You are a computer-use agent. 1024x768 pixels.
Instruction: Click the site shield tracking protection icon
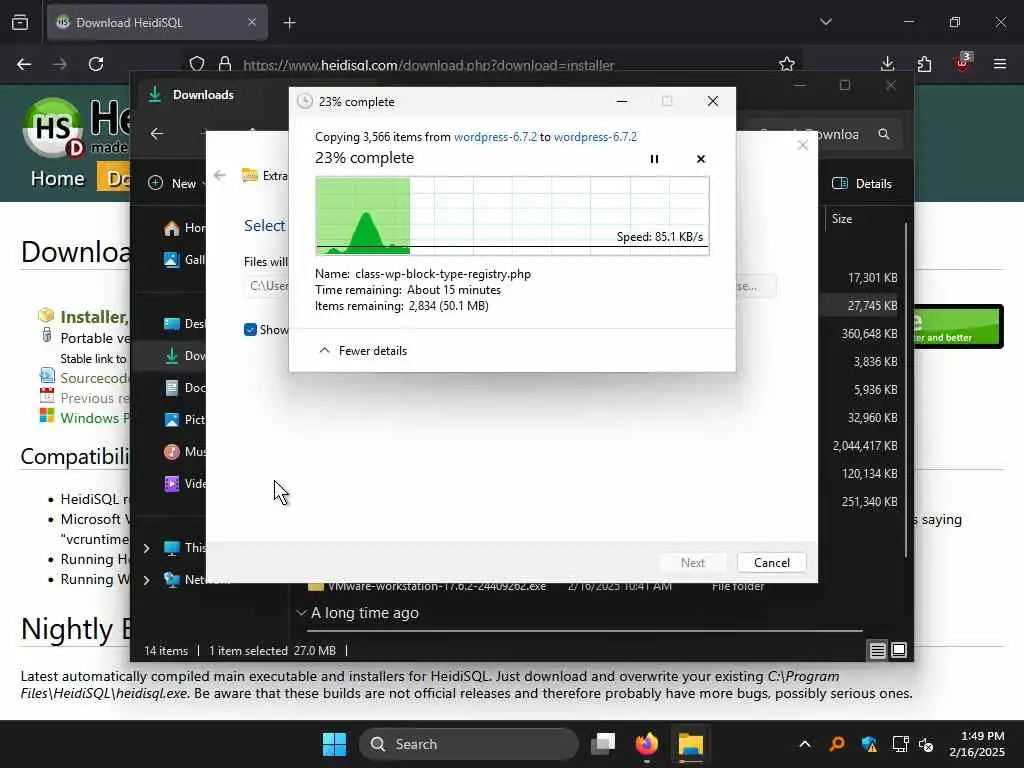[x=197, y=64]
